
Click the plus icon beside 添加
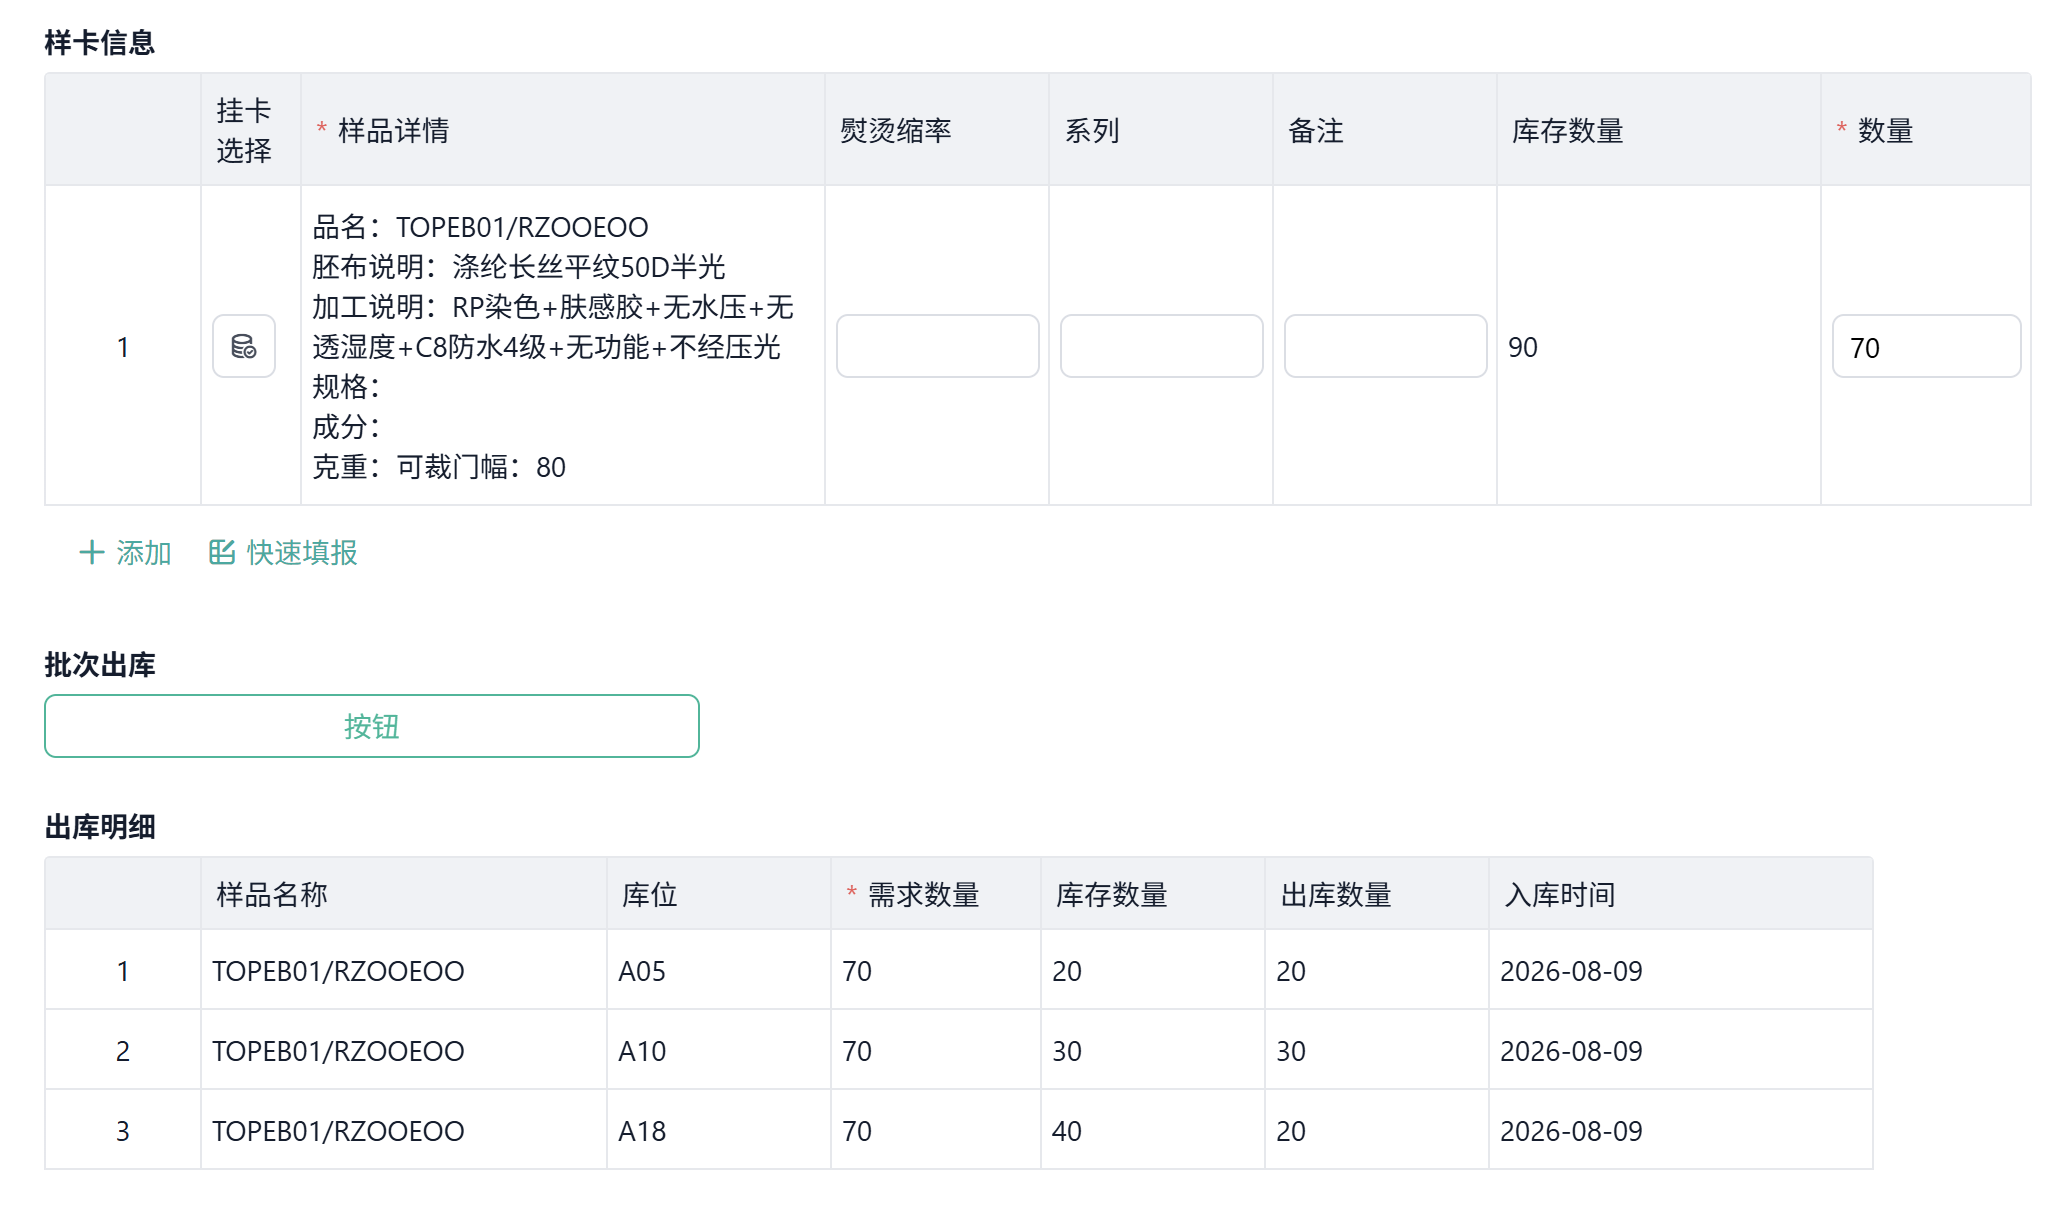coord(92,552)
